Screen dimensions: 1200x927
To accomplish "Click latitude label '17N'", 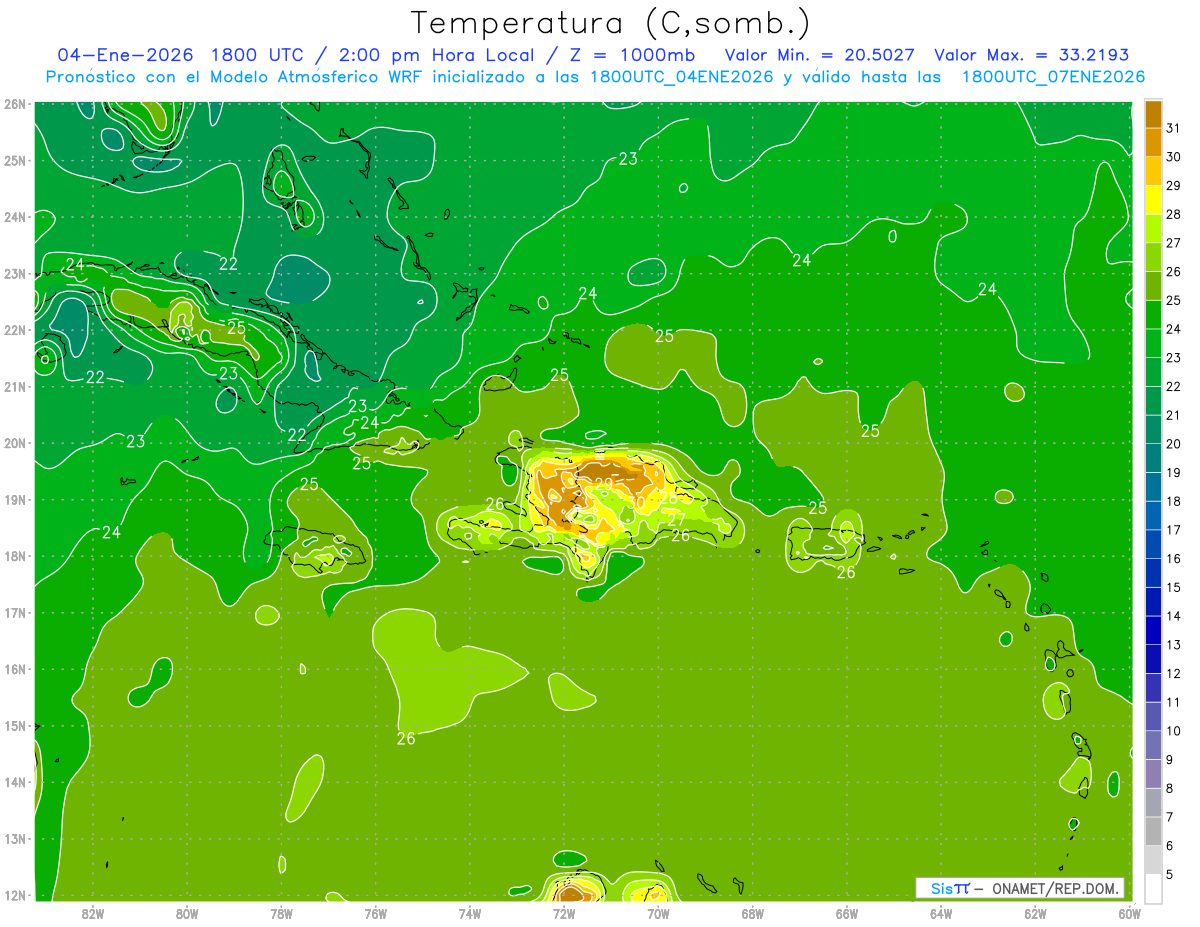I will pos(14,612).
